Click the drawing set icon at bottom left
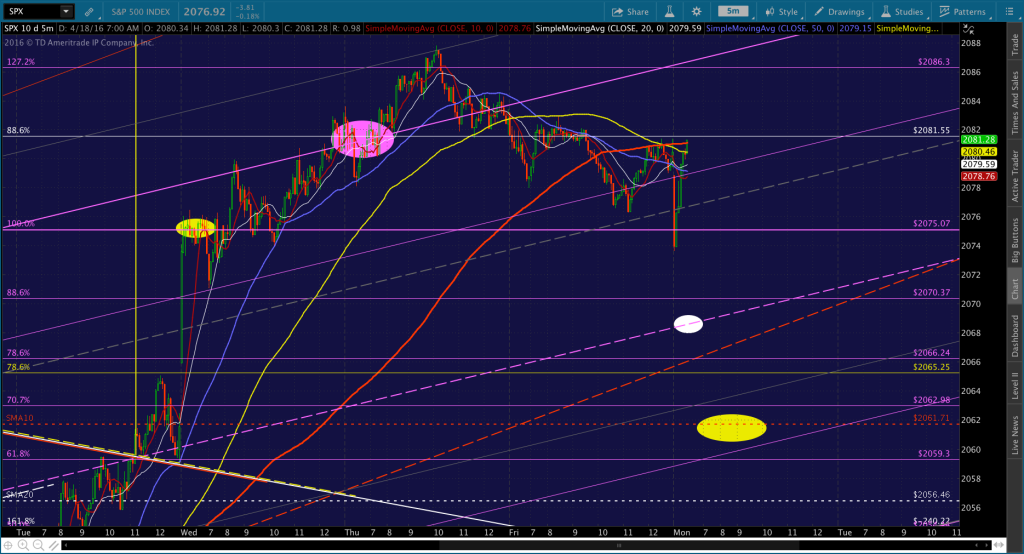Image resolution: width=1024 pixels, height=554 pixels. 54,545
